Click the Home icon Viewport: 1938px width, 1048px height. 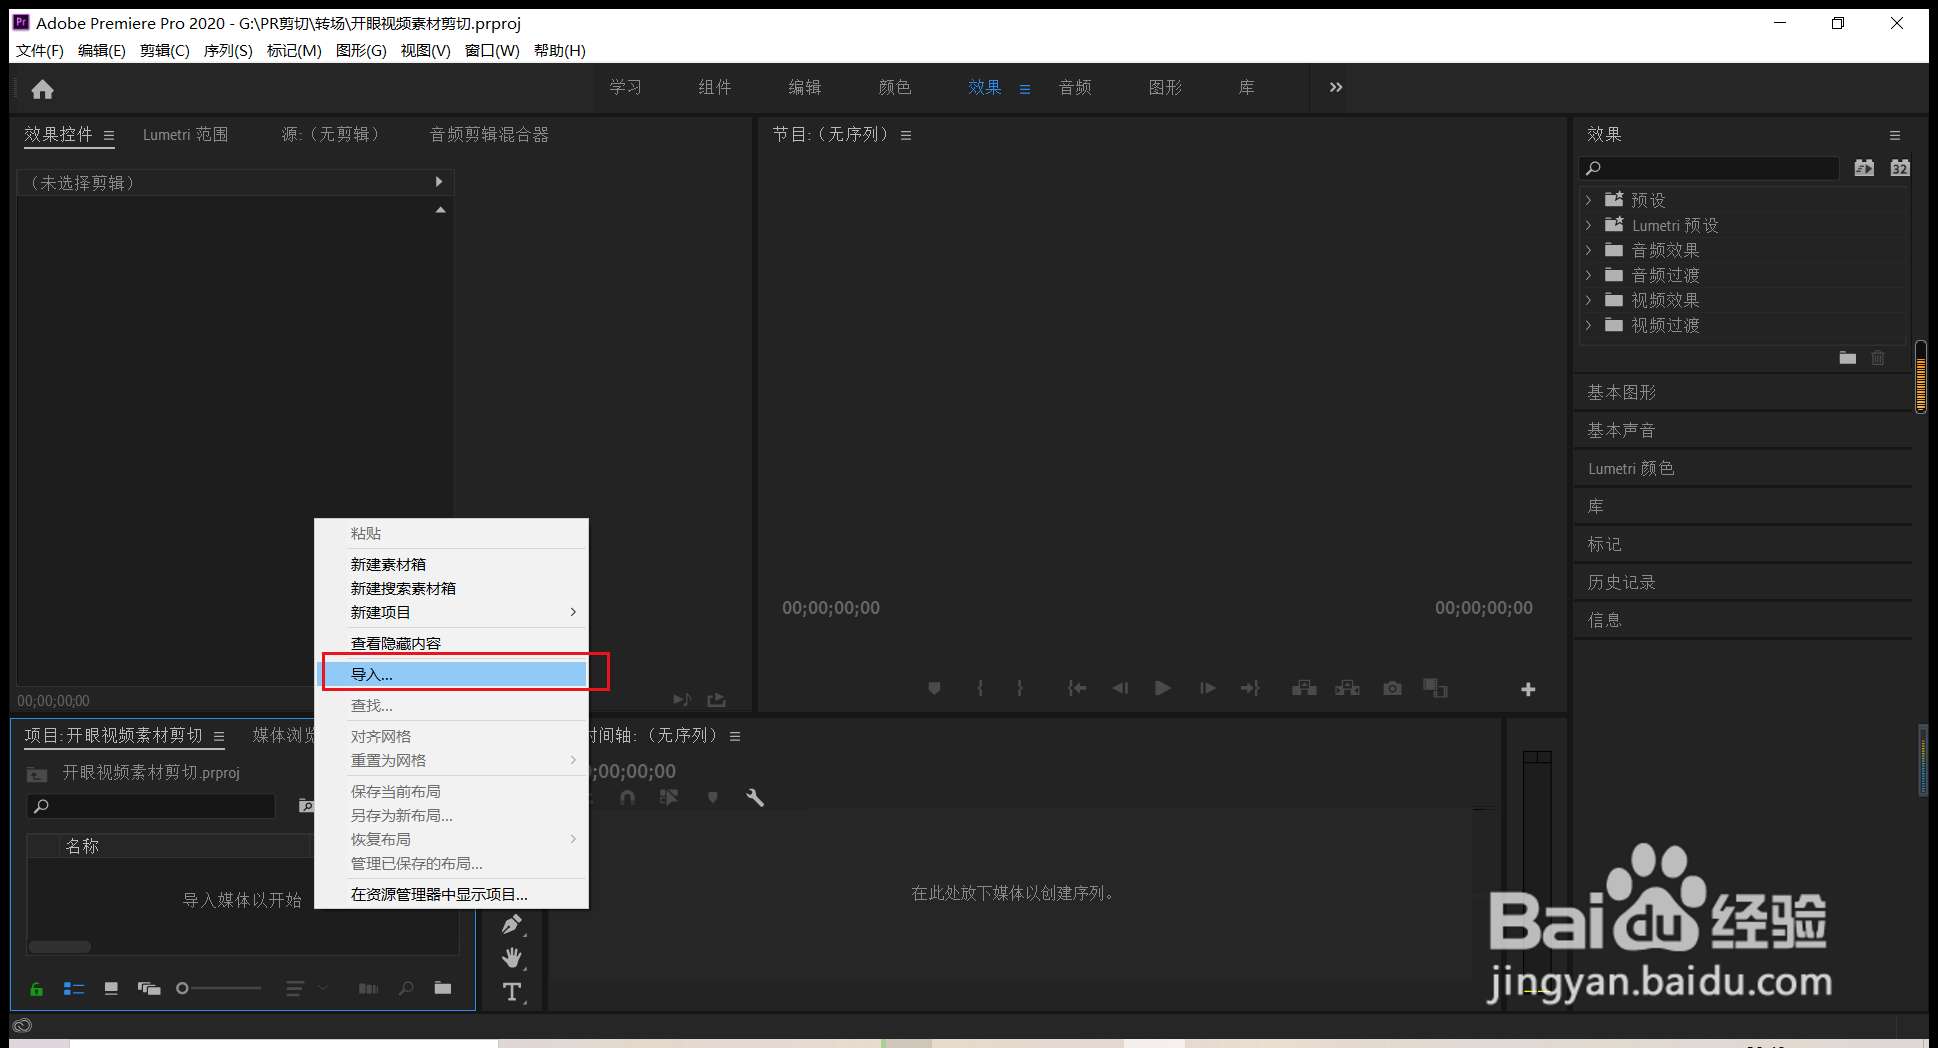[42, 90]
